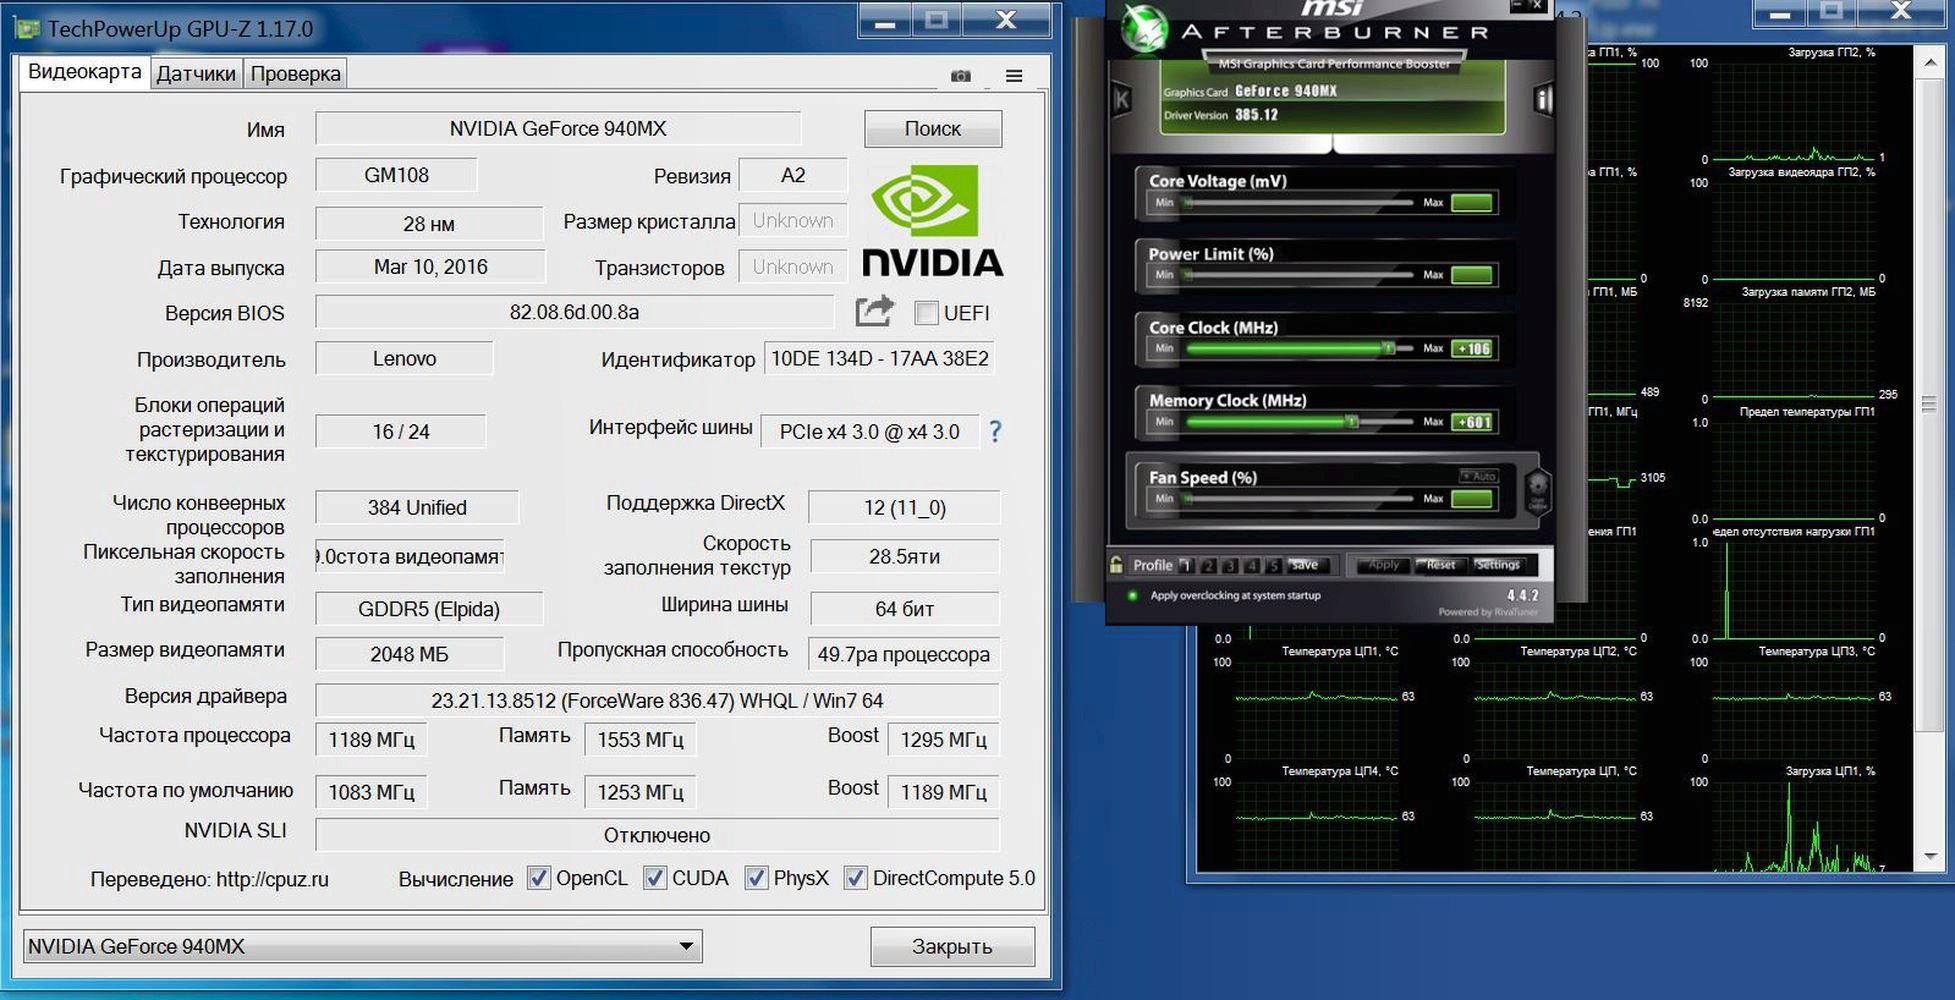Image resolution: width=1955 pixels, height=1000 pixels.
Task: Open Afterburner information i button
Action: 1543,99
